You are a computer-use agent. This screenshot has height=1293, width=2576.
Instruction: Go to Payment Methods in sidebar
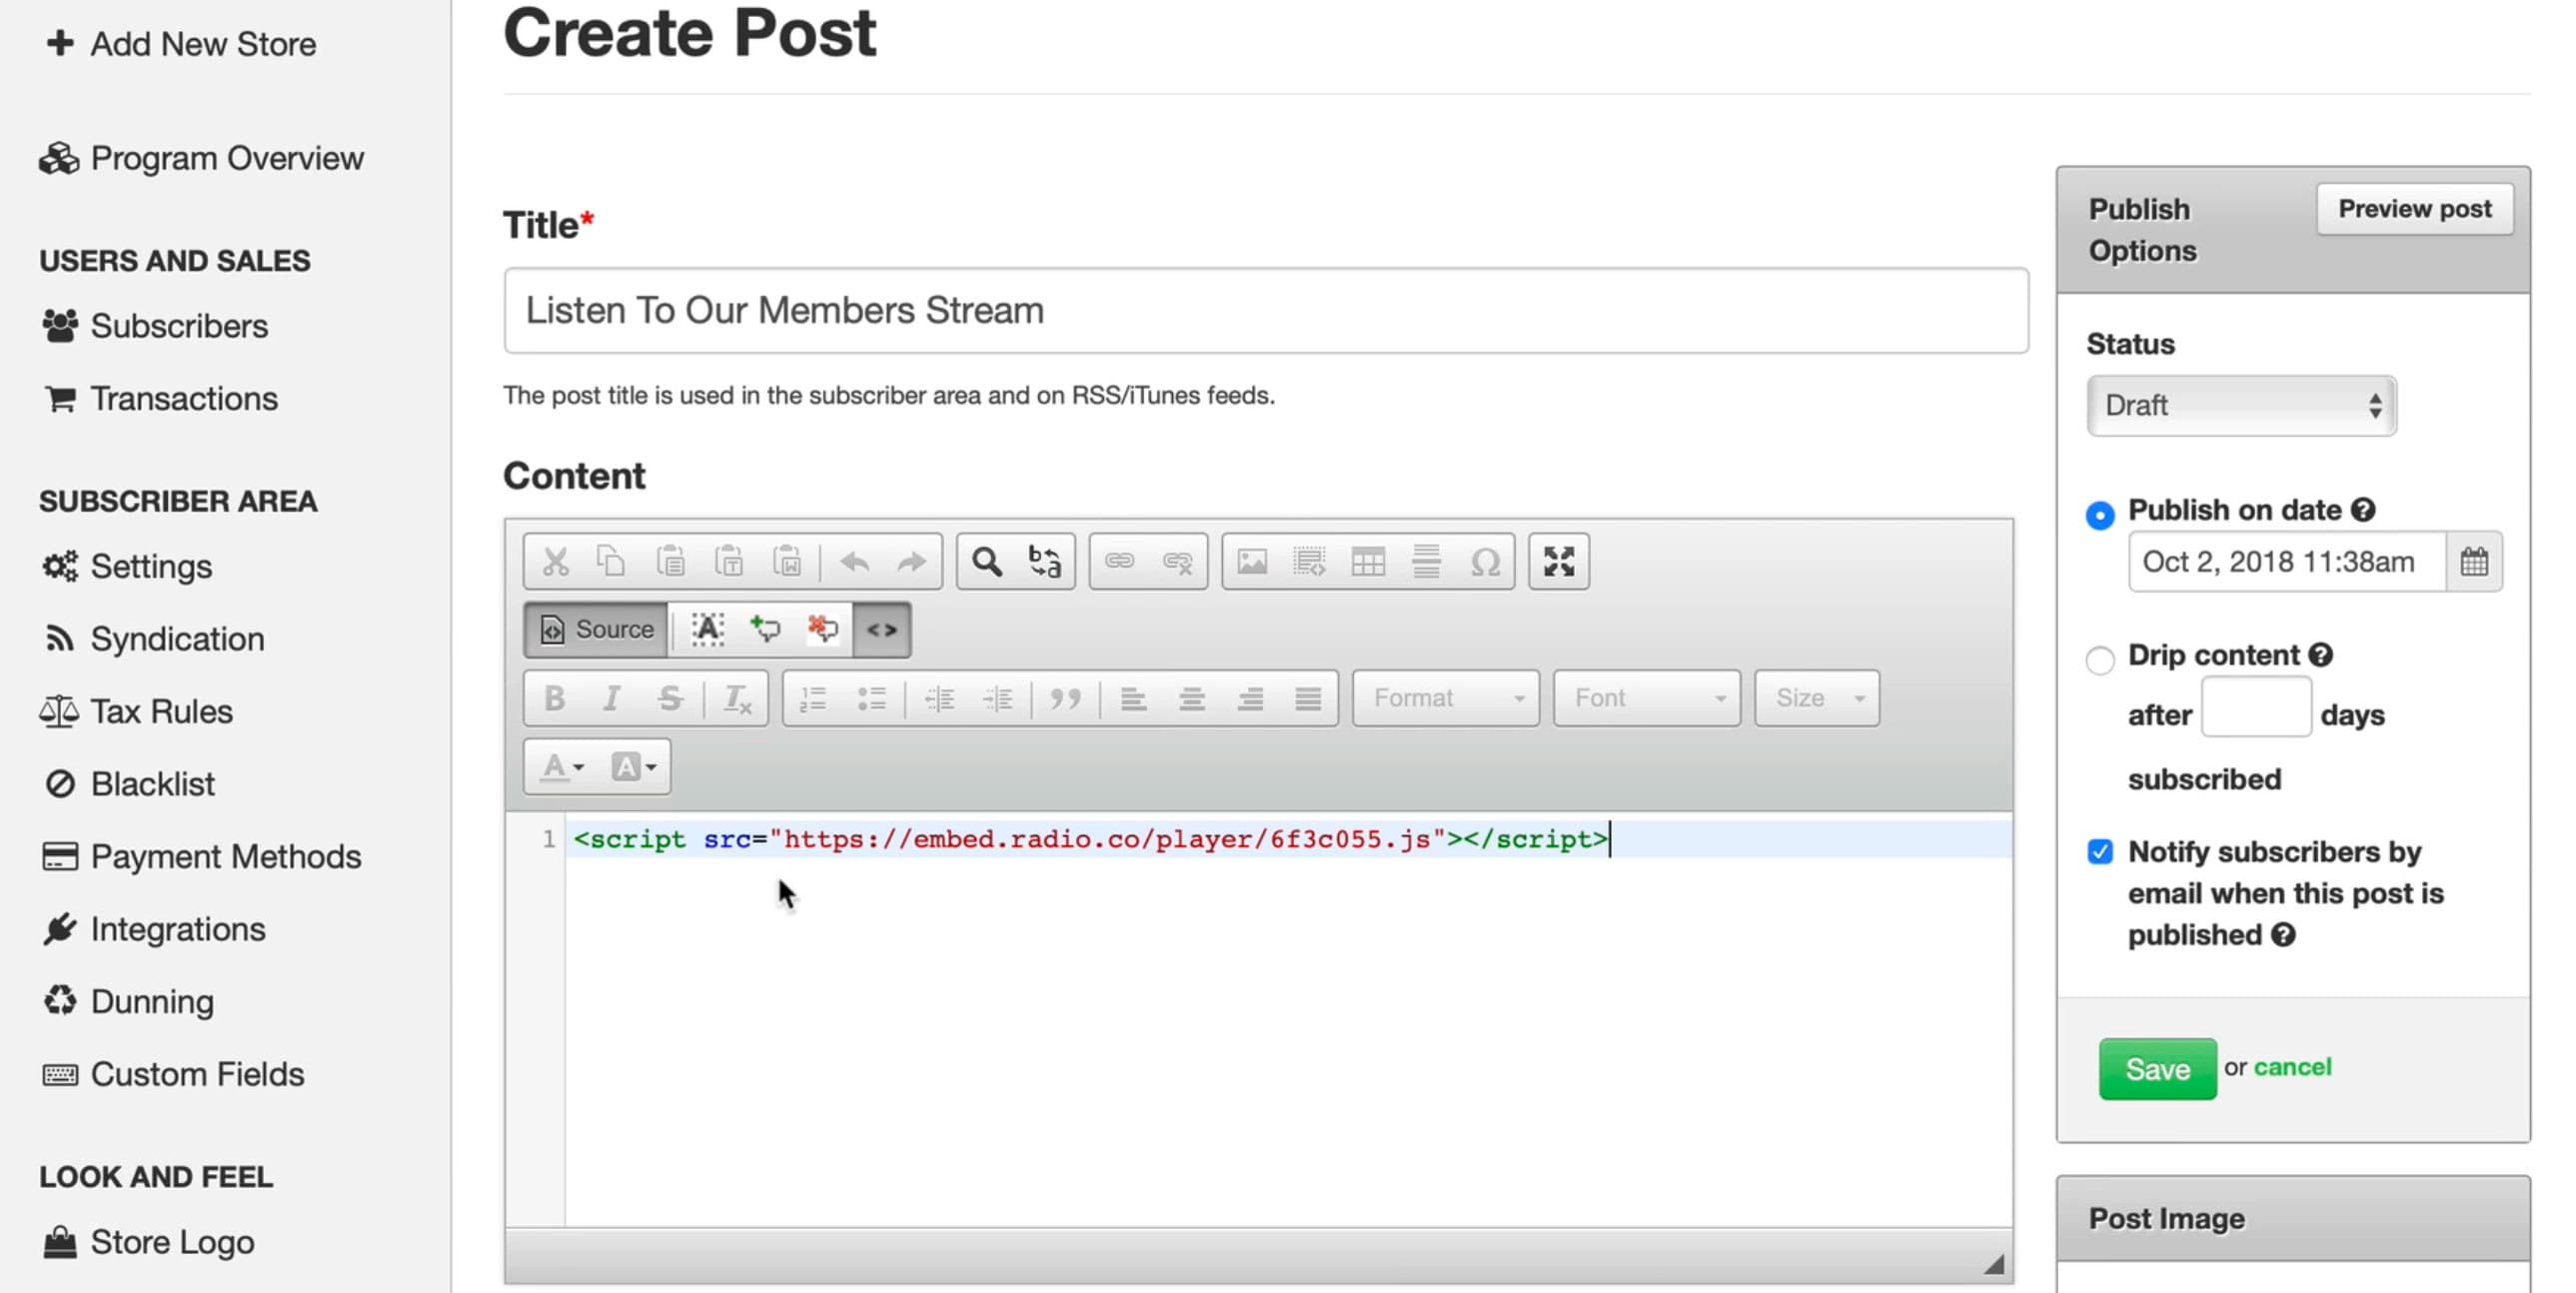pyautogui.click(x=225, y=857)
